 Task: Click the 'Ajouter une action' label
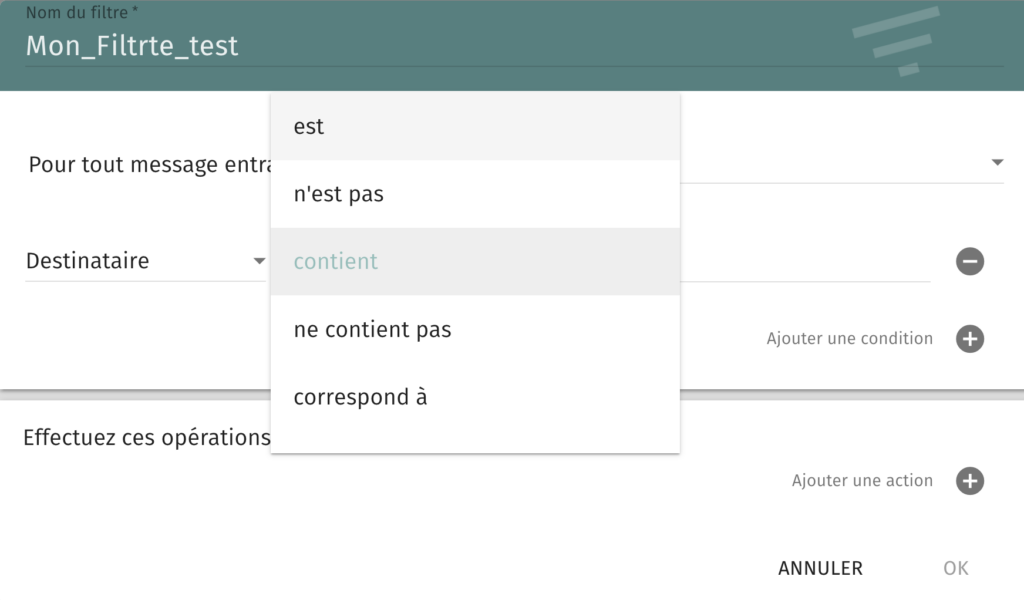862,481
